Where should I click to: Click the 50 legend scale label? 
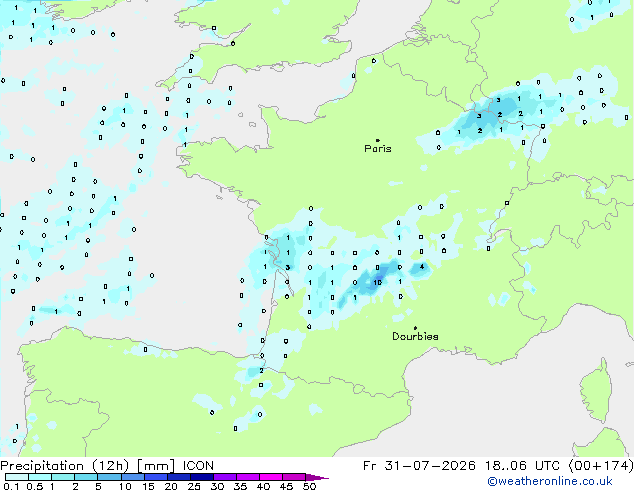click(x=309, y=486)
